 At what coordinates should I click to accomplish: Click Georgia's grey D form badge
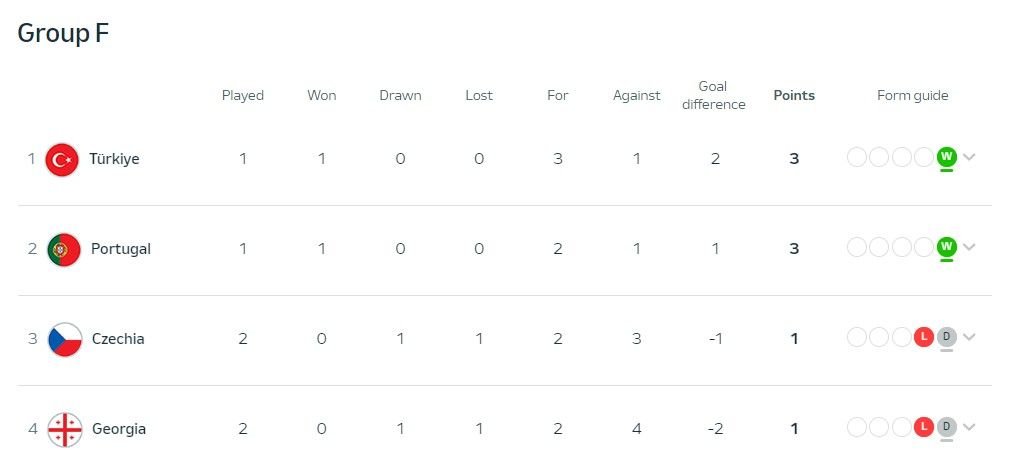click(947, 427)
